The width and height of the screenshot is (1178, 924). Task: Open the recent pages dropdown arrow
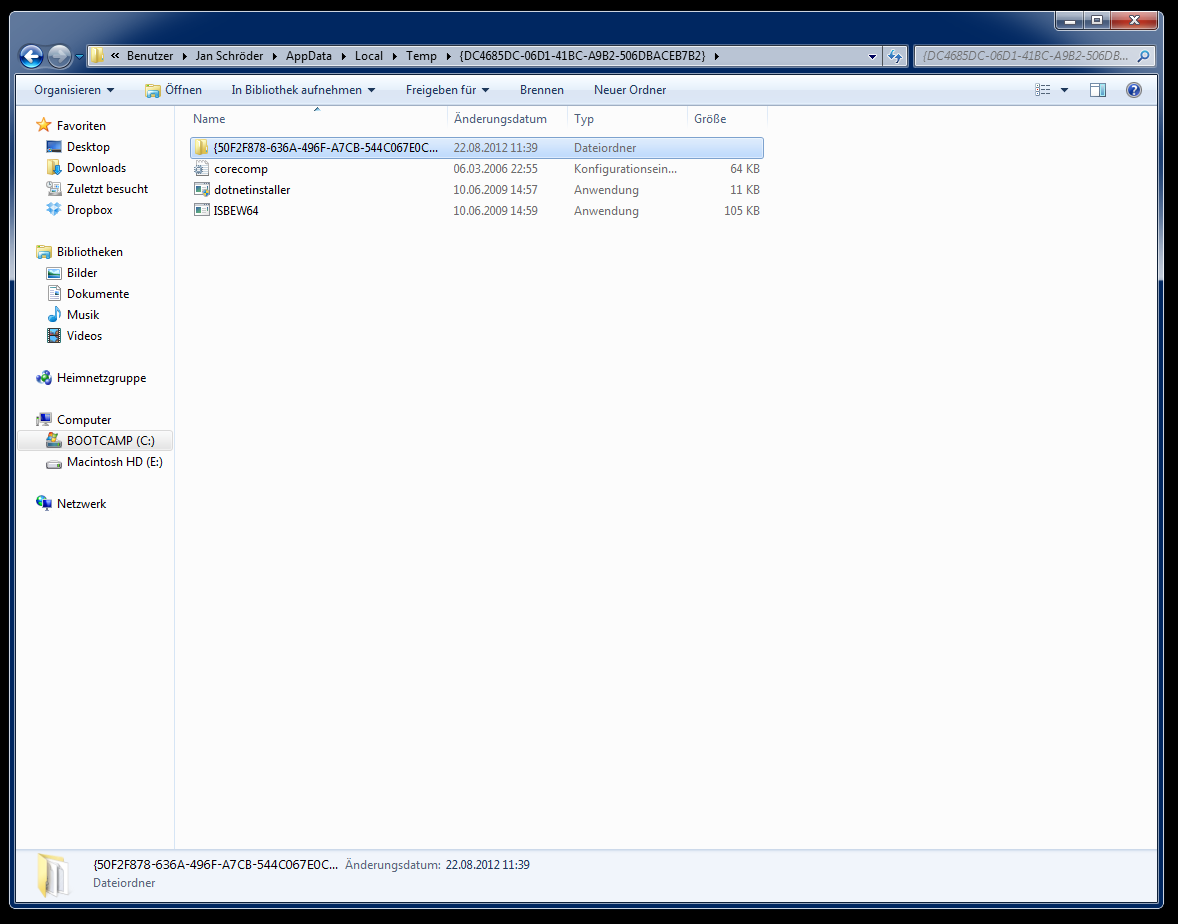[x=79, y=56]
